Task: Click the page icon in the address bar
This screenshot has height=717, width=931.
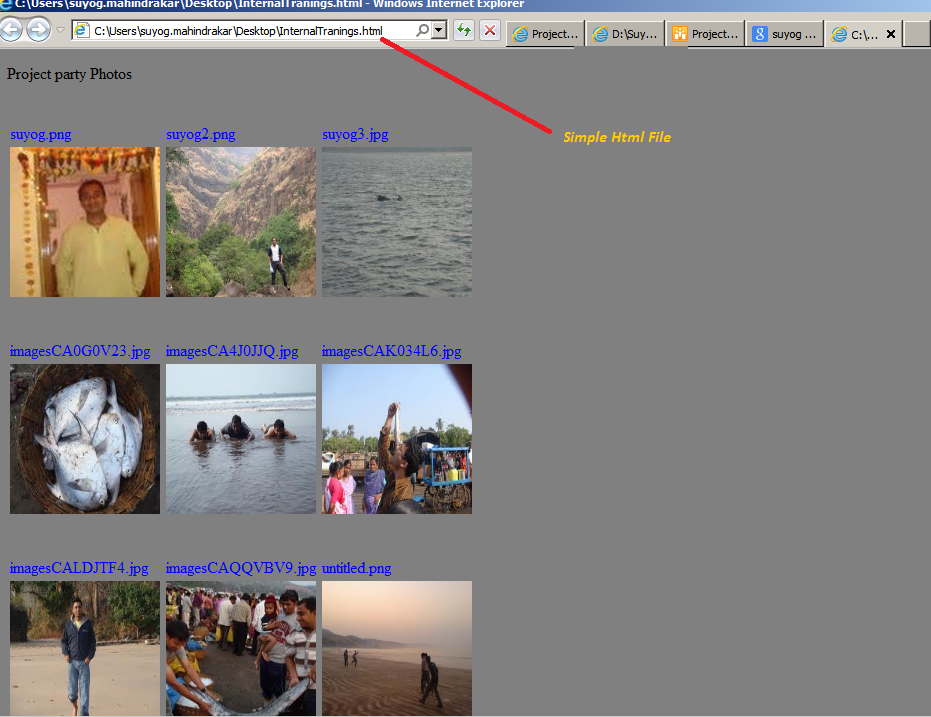Action: pyautogui.click(x=82, y=31)
